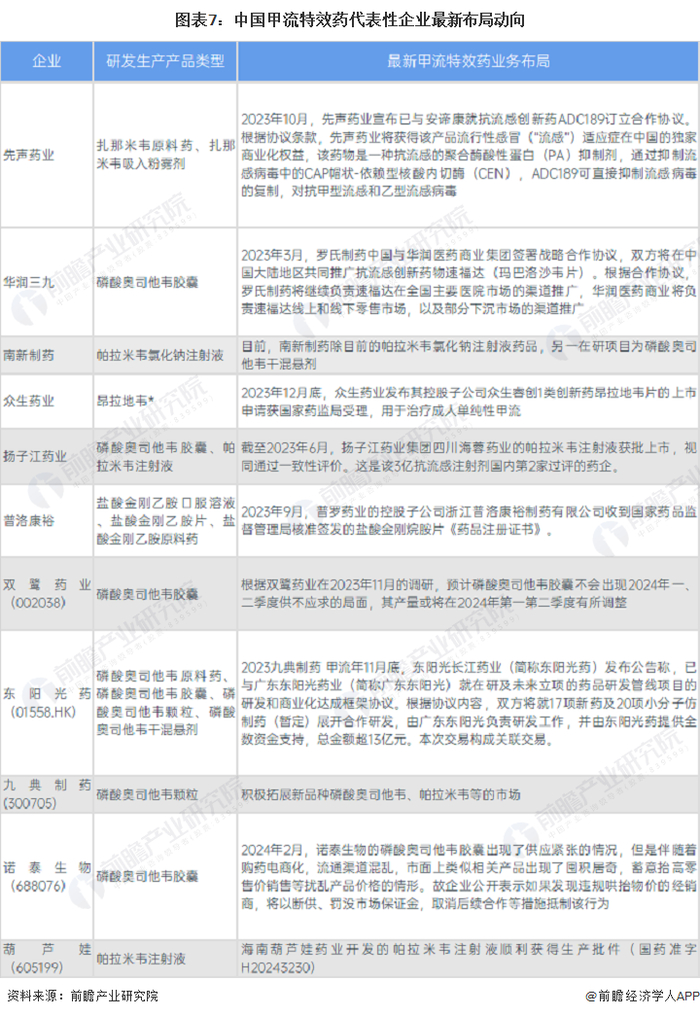Click the 盐酸金刚乙胺口服溶液 product cell

(165, 520)
